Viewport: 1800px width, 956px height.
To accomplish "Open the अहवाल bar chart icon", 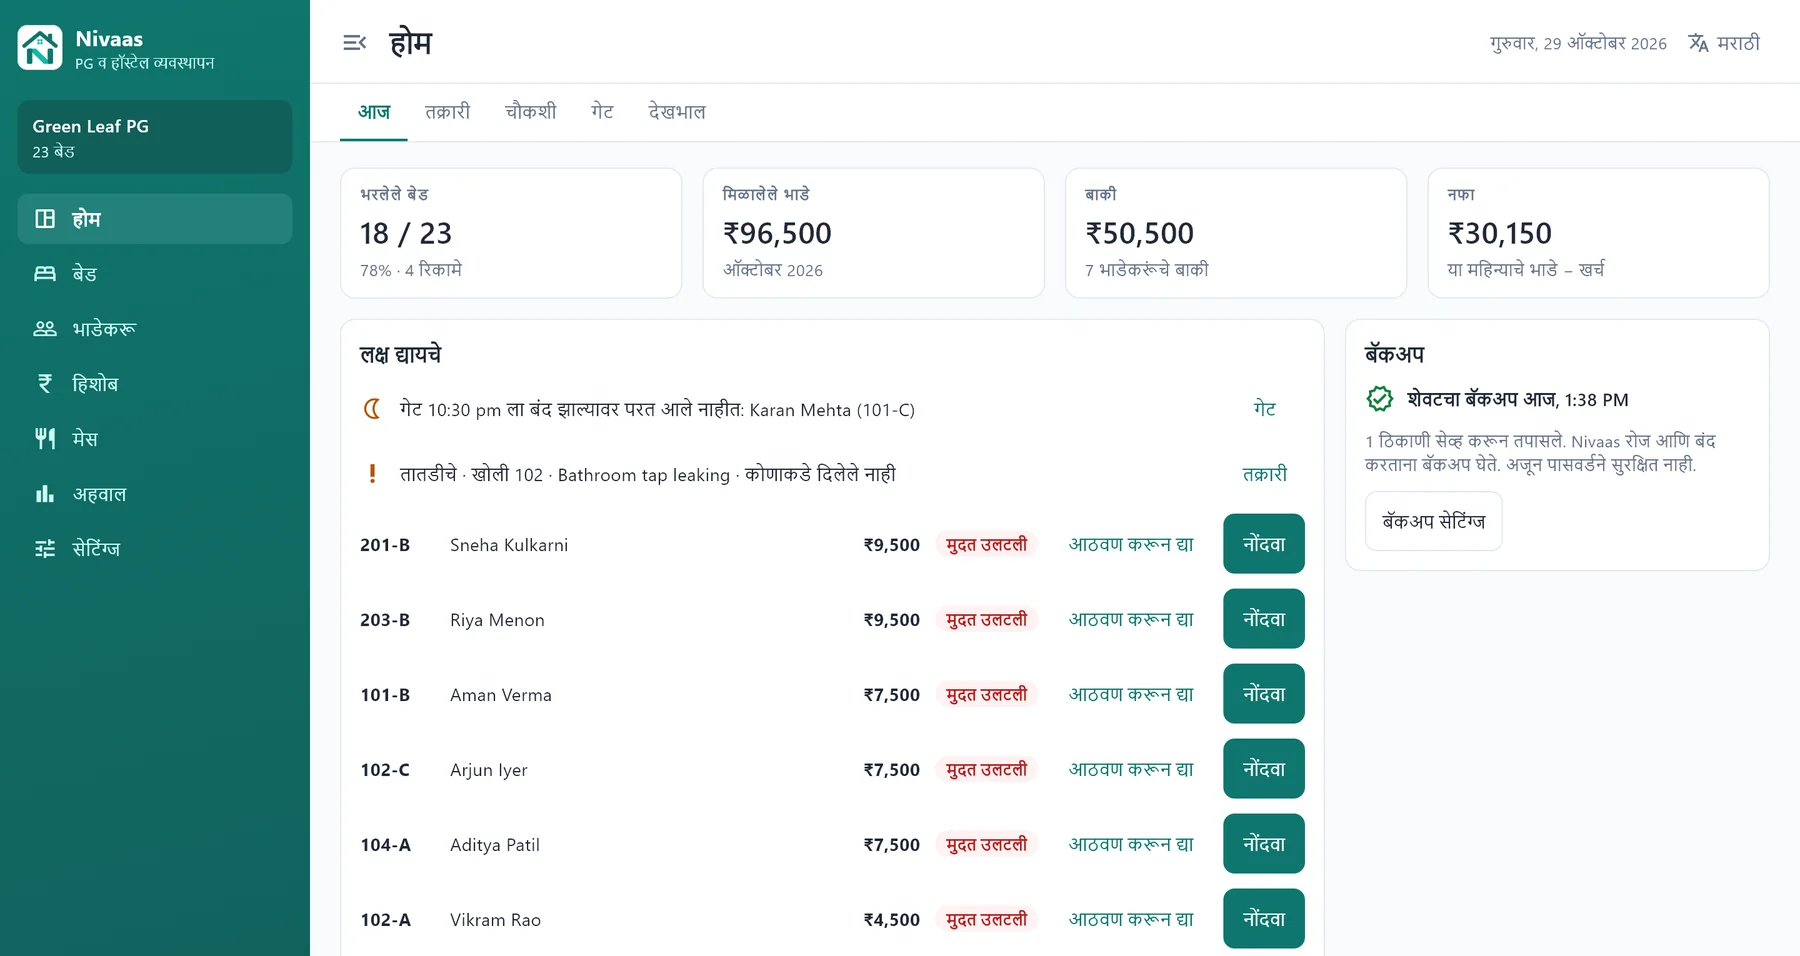I will coord(45,494).
